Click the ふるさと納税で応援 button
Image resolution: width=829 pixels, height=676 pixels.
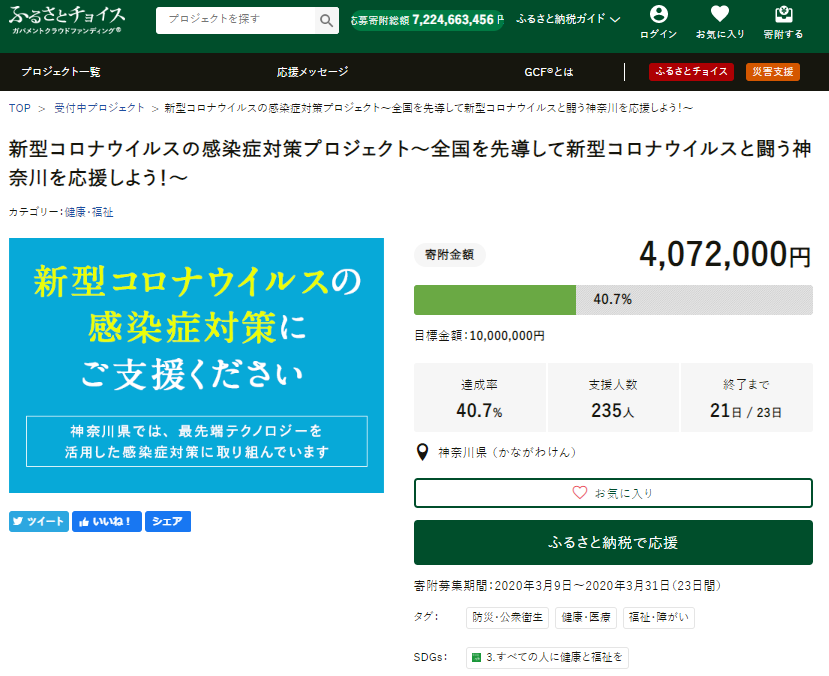pyautogui.click(x=613, y=542)
